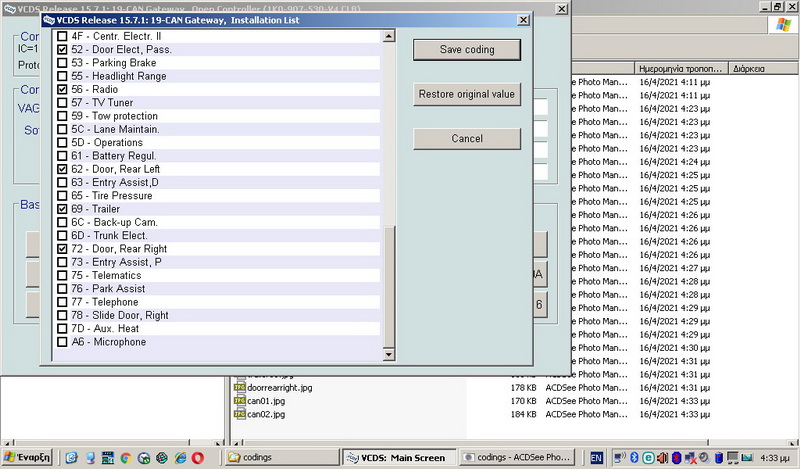Click the wireless network tray icon
Viewport: 800px width, 469px height.
click(x=620, y=458)
